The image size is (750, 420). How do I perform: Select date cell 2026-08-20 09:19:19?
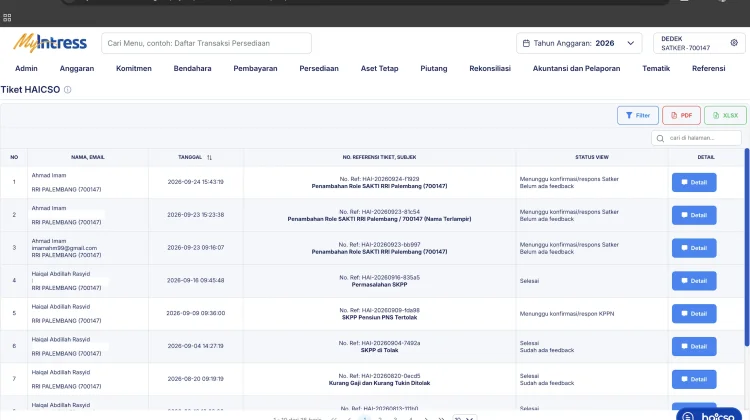point(195,379)
